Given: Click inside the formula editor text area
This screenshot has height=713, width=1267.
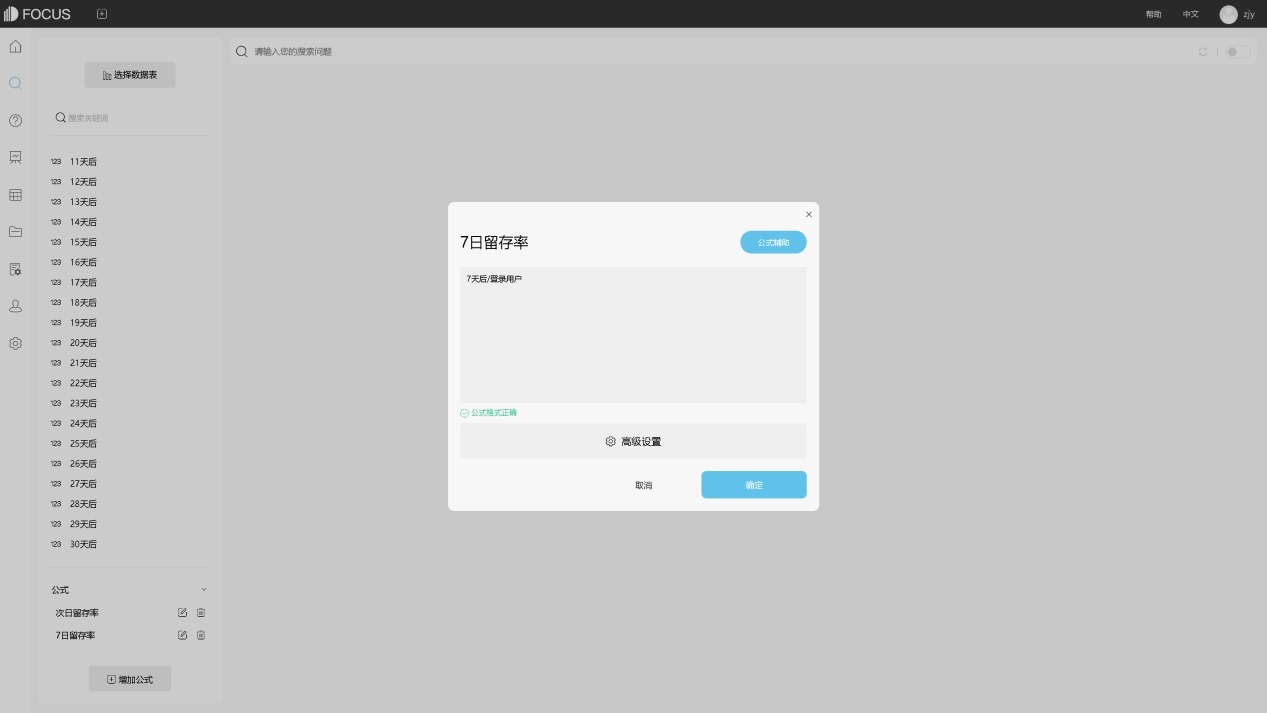Looking at the screenshot, I should click(x=633, y=334).
